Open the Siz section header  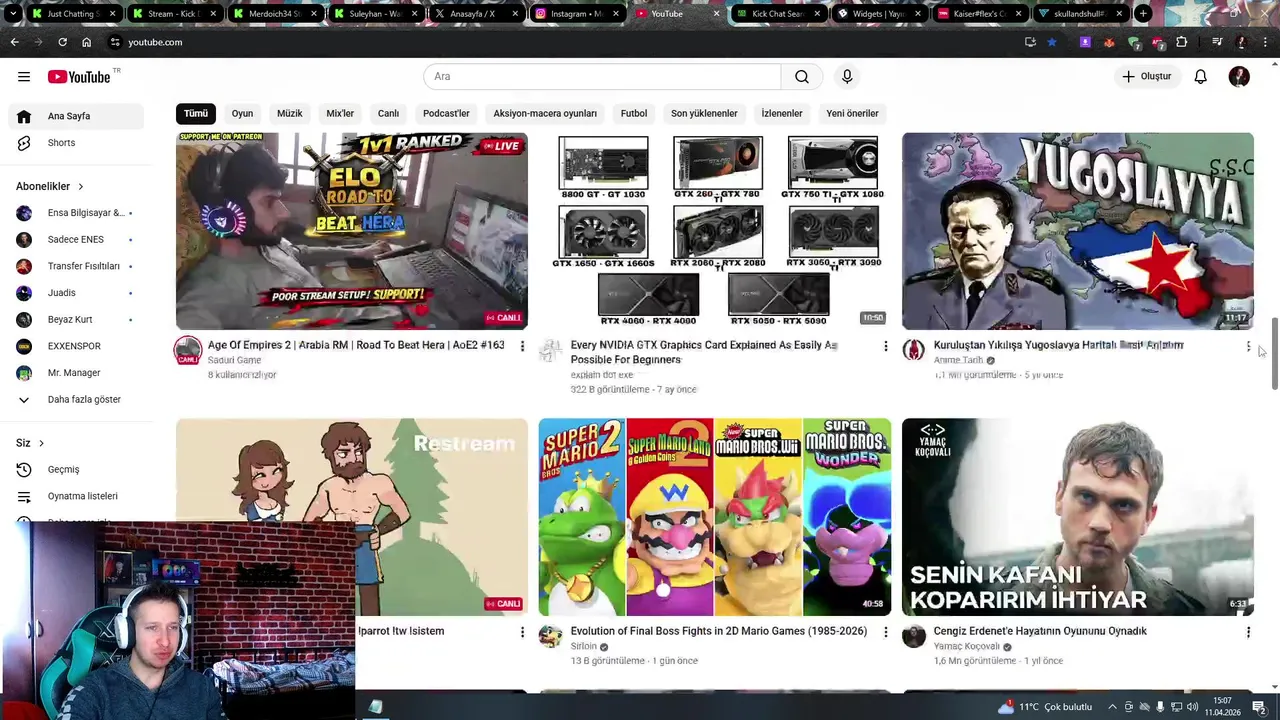click(30, 443)
